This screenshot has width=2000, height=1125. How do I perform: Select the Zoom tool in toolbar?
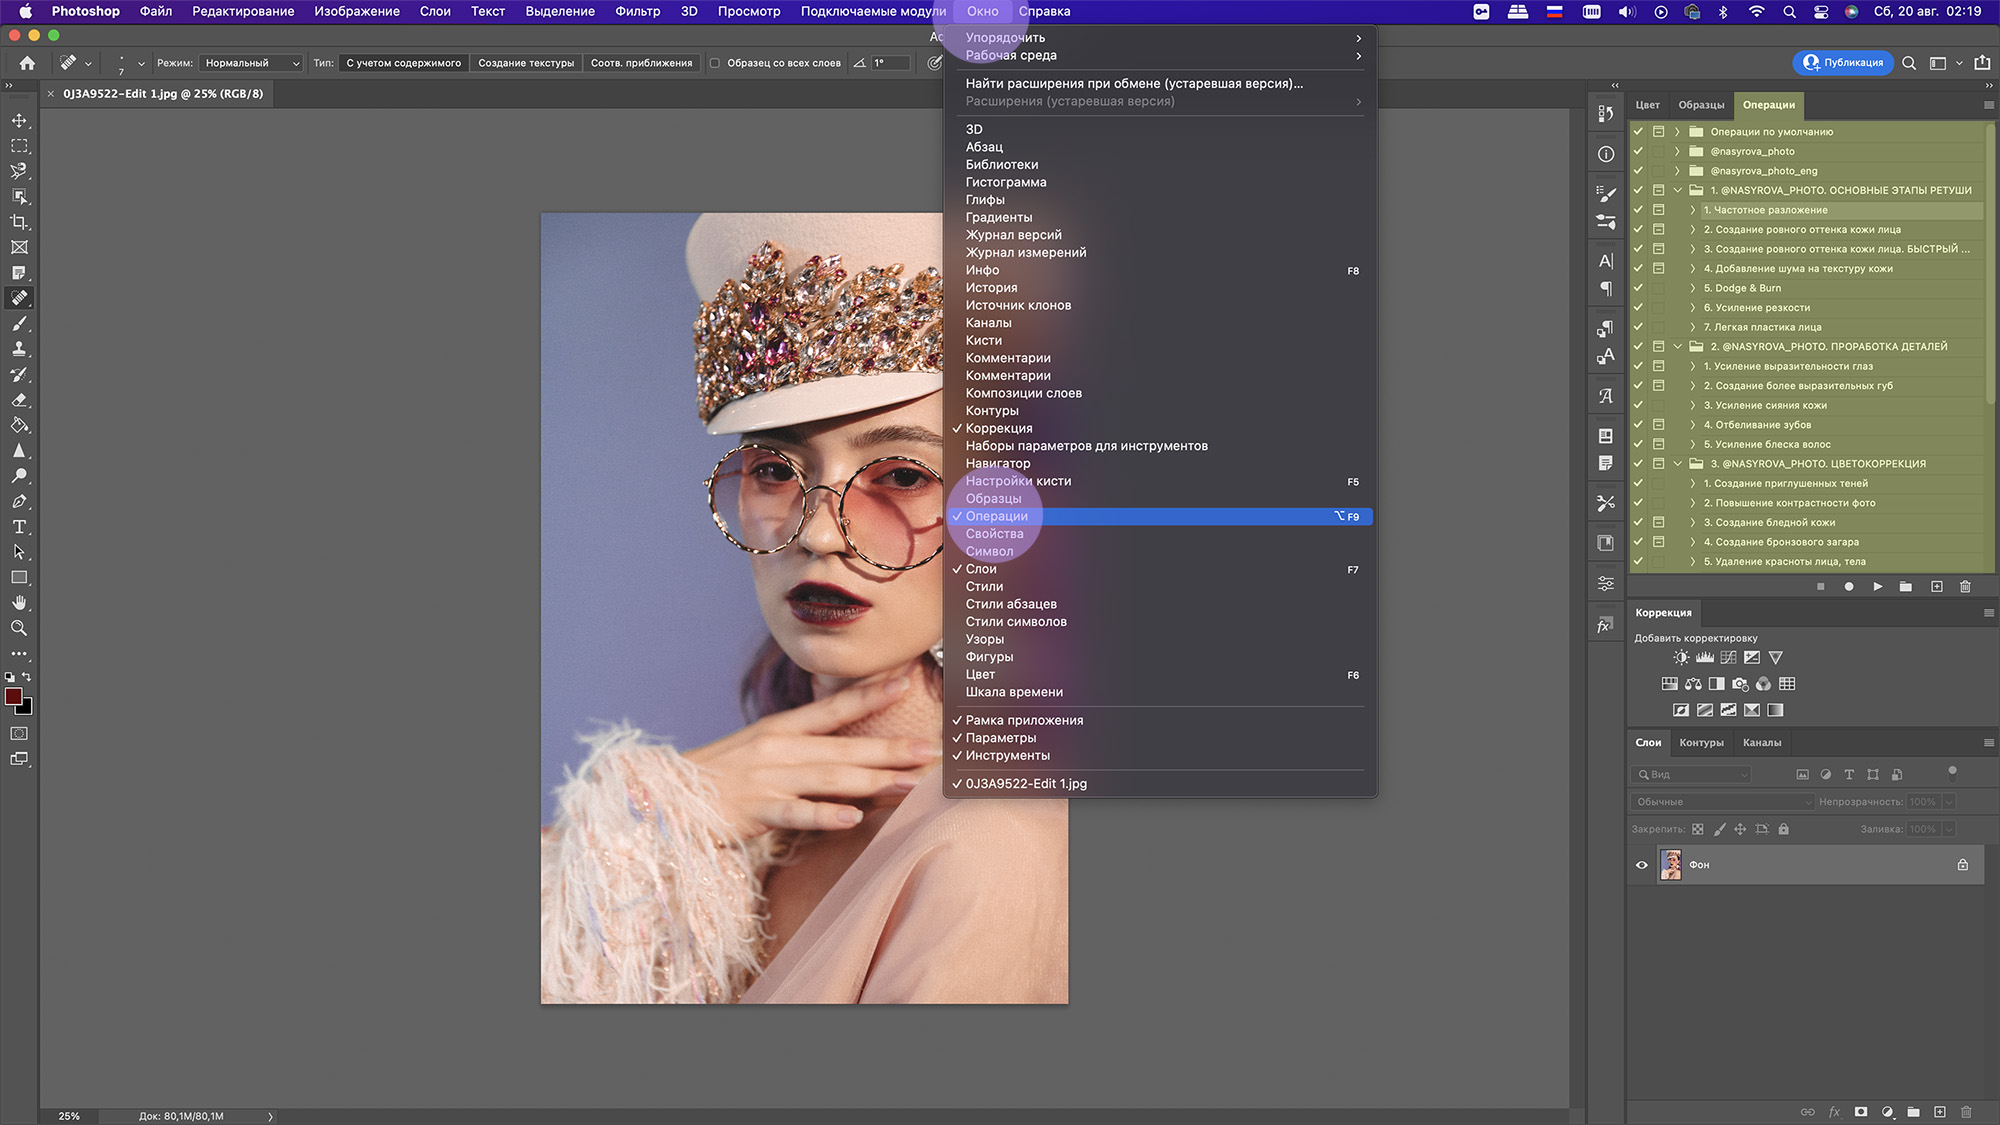[19, 629]
